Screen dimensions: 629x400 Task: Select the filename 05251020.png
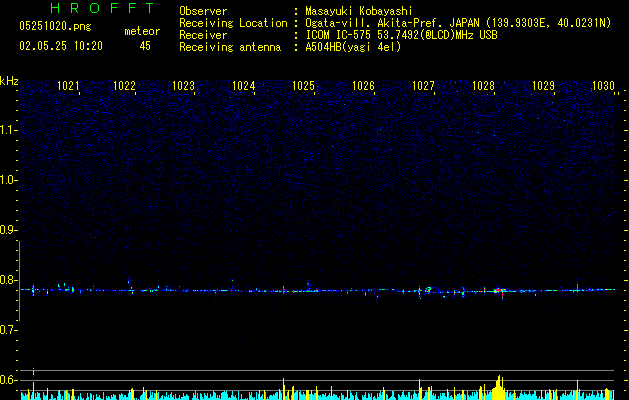pyautogui.click(x=55, y=26)
